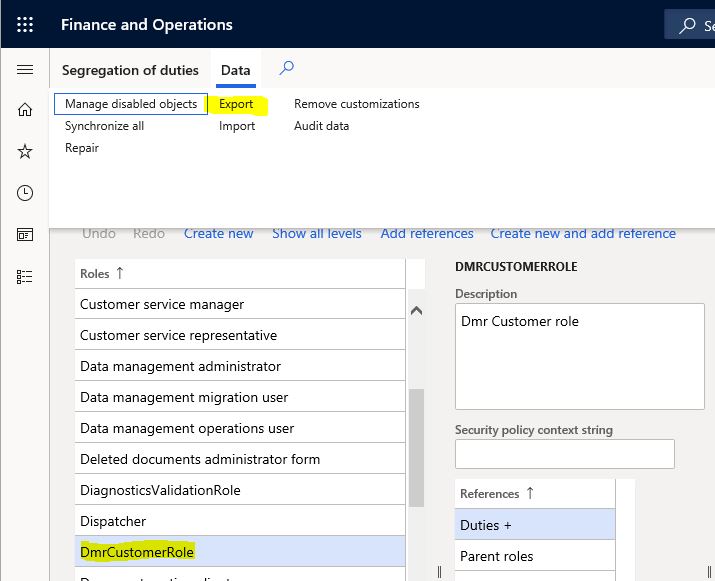
Task: Select Customer service representative role
Action: (x=240, y=335)
